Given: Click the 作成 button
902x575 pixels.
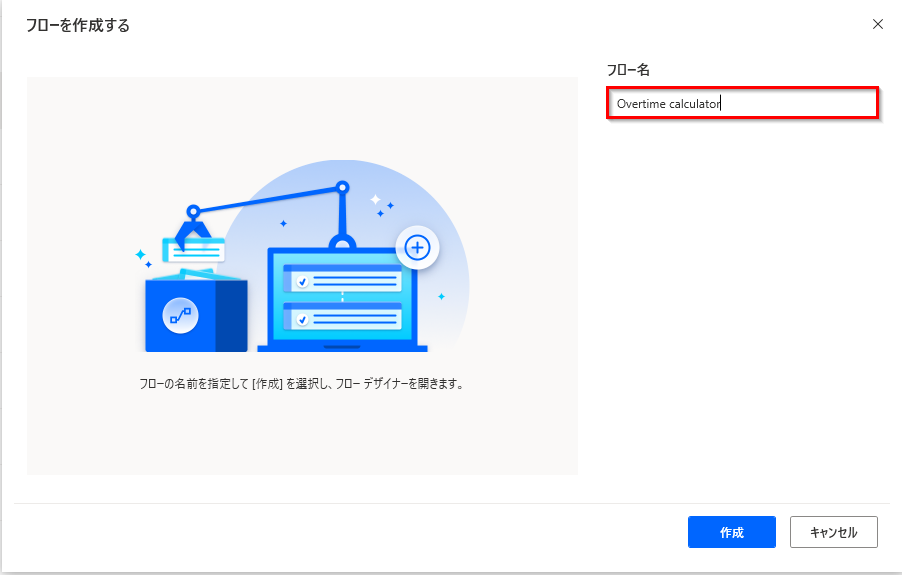Looking at the screenshot, I should coord(732,532).
